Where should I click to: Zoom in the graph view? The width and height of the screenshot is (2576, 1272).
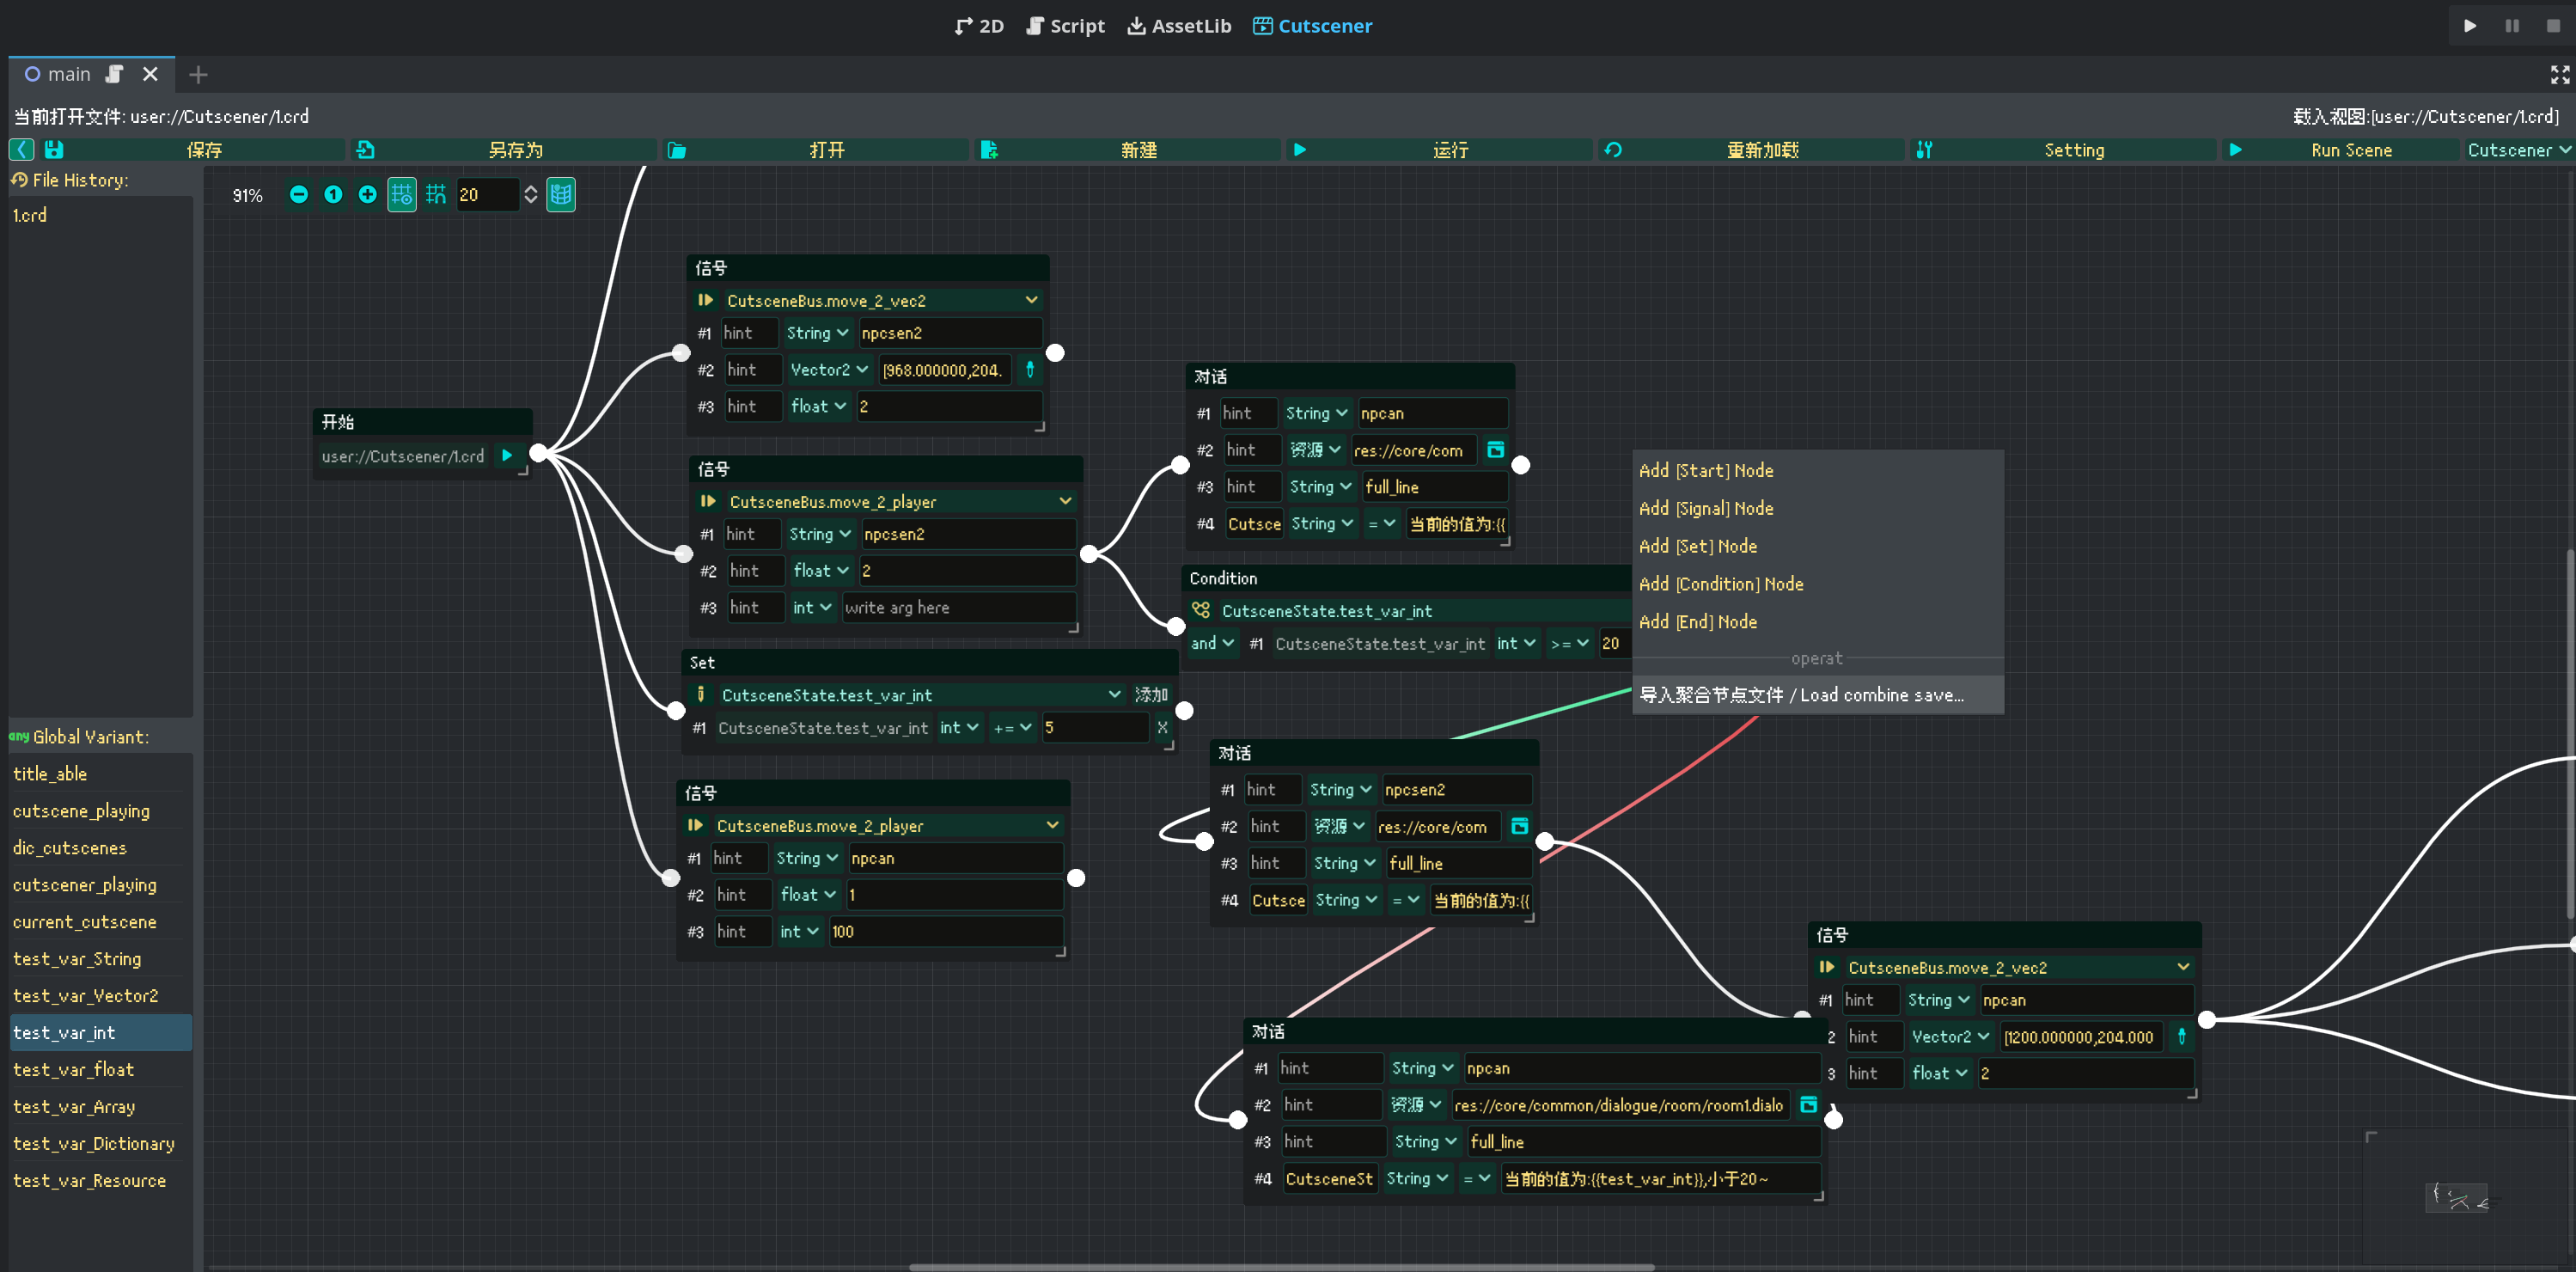click(x=367, y=194)
